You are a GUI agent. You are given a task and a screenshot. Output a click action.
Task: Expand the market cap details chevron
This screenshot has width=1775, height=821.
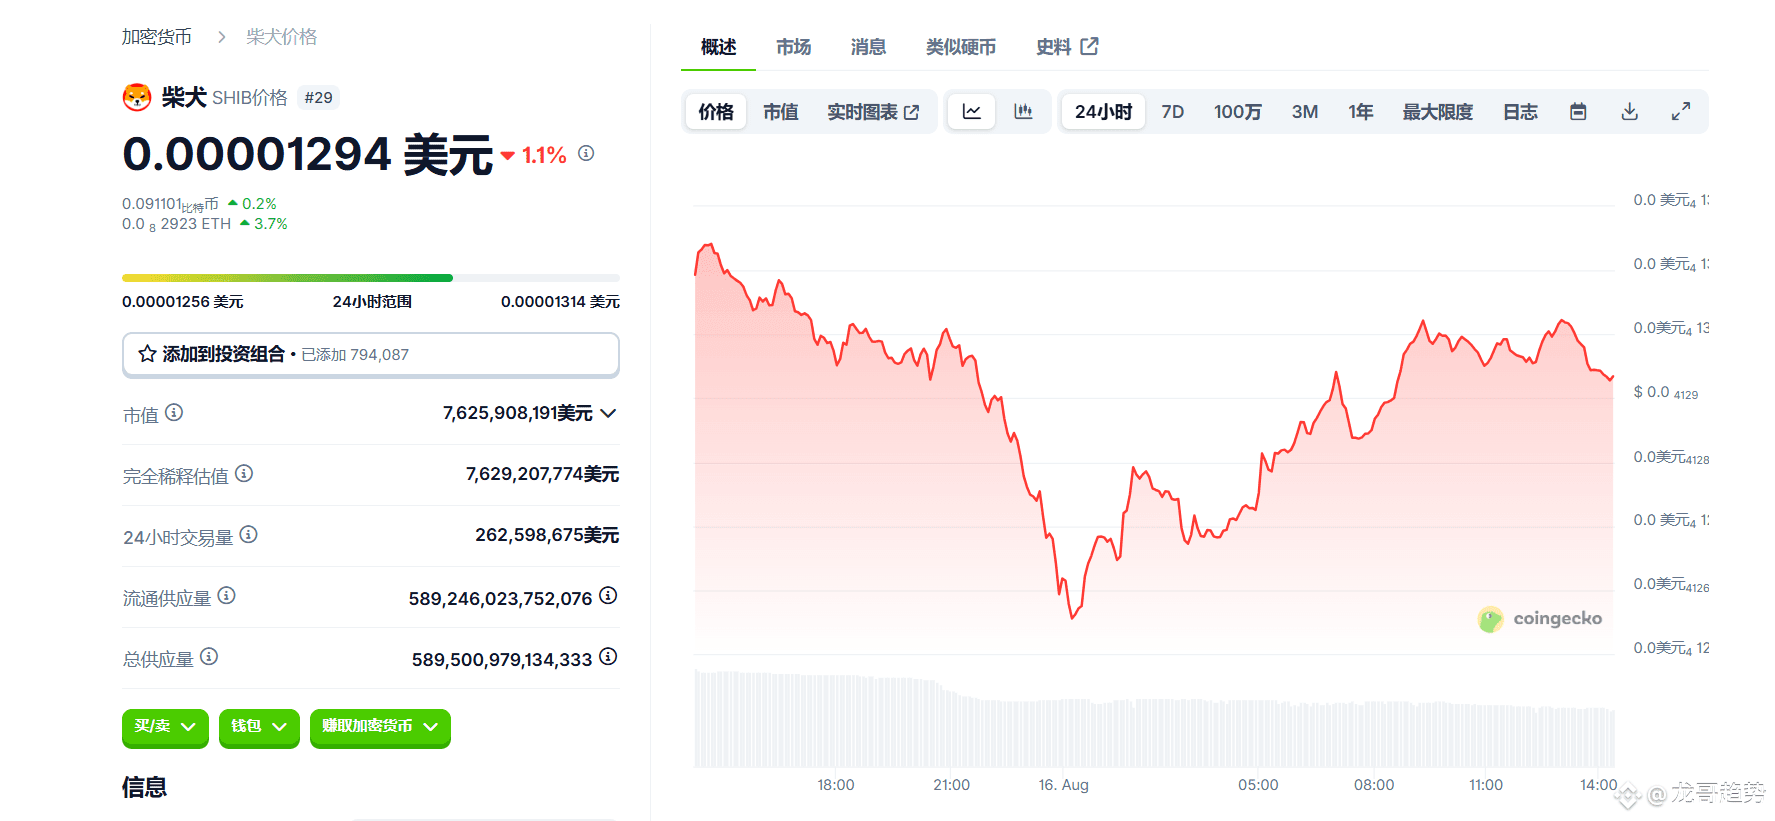pyautogui.click(x=608, y=413)
